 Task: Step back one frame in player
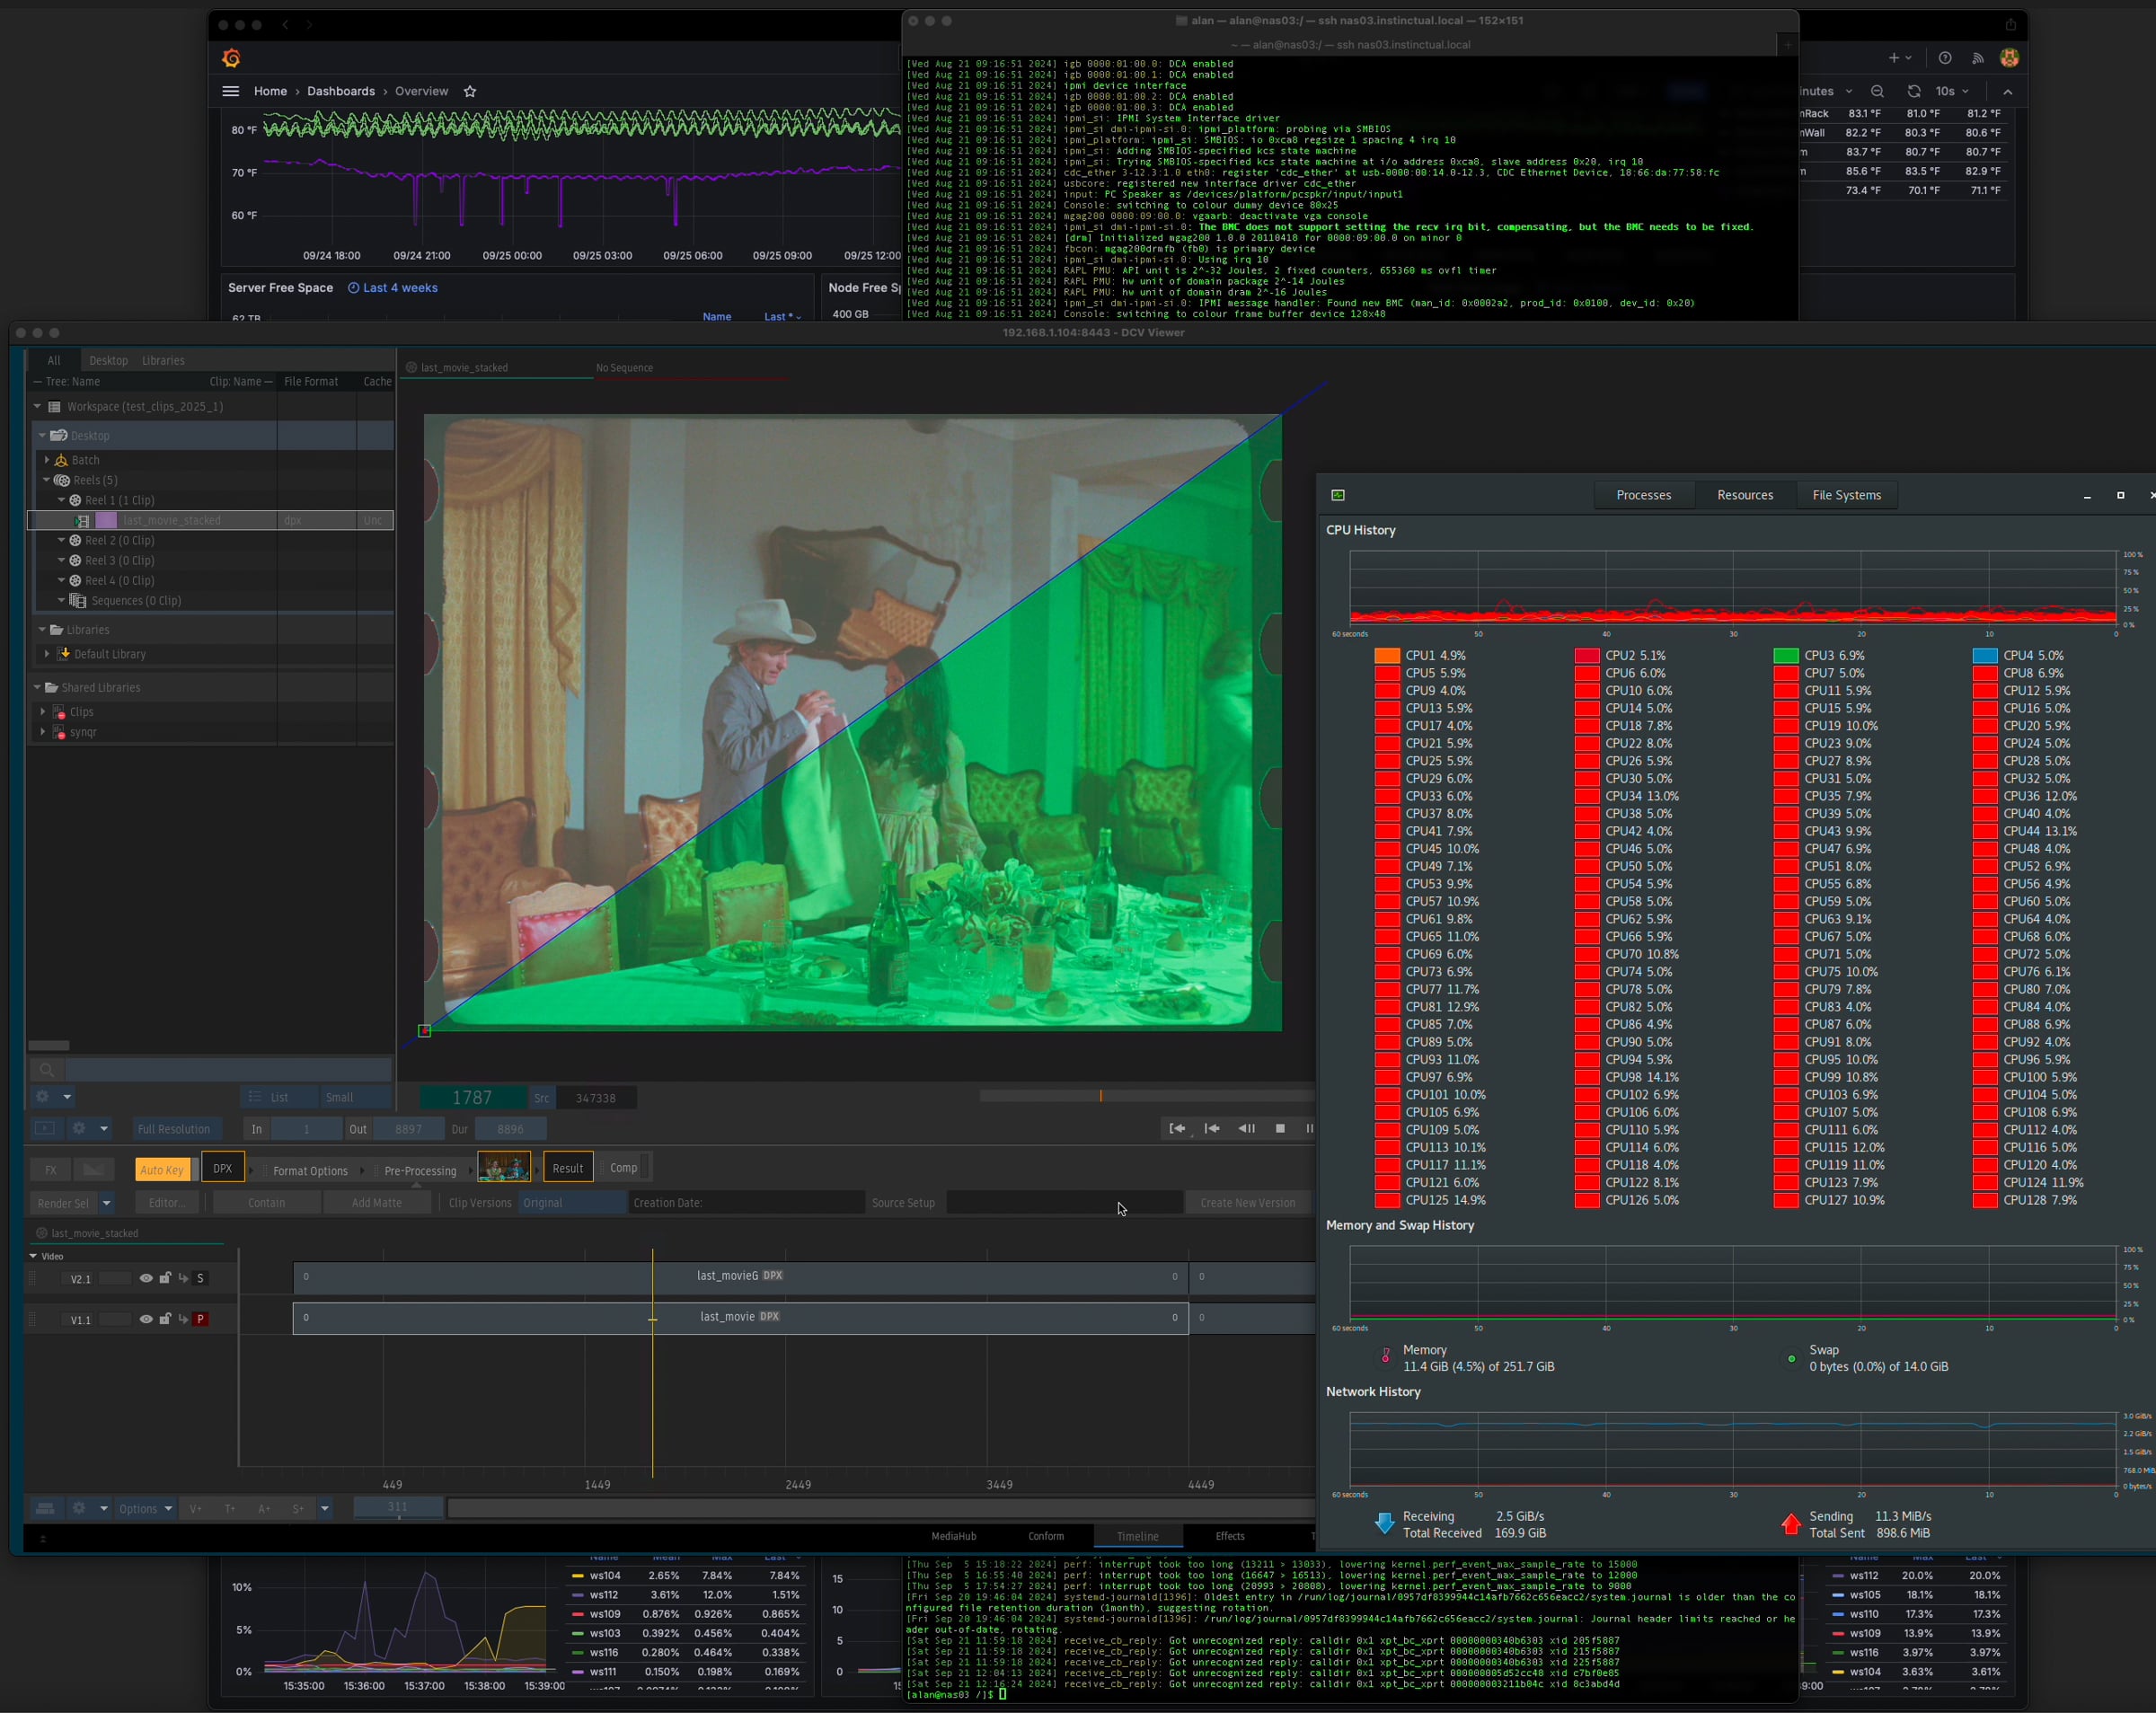tap(1246, 1128)
